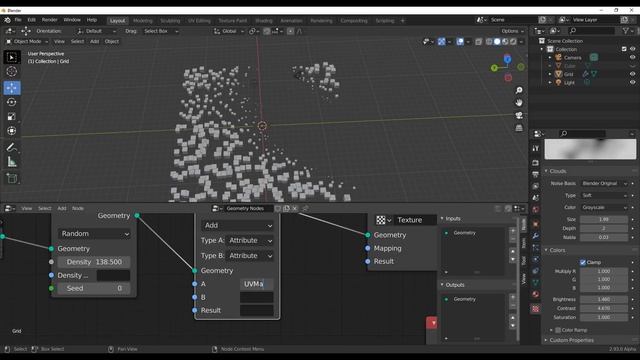This screenshot has height=360, width=640.
Task: Click the clouds texture preview thumbnail
Action: (590, 149)
